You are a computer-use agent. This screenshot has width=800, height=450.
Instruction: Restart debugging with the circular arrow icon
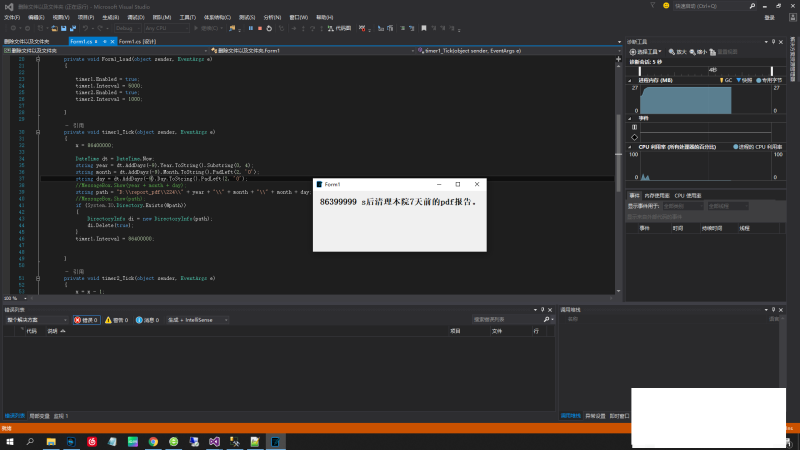[x=269, y=29]
